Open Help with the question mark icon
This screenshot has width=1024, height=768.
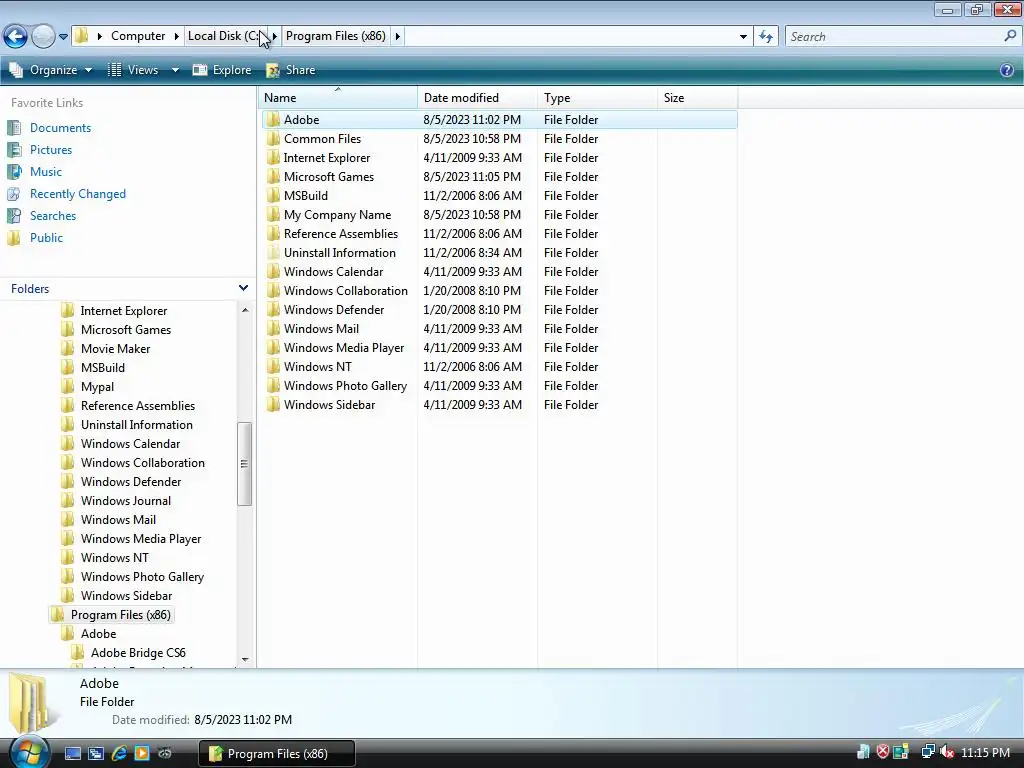tap(1006, 70)
